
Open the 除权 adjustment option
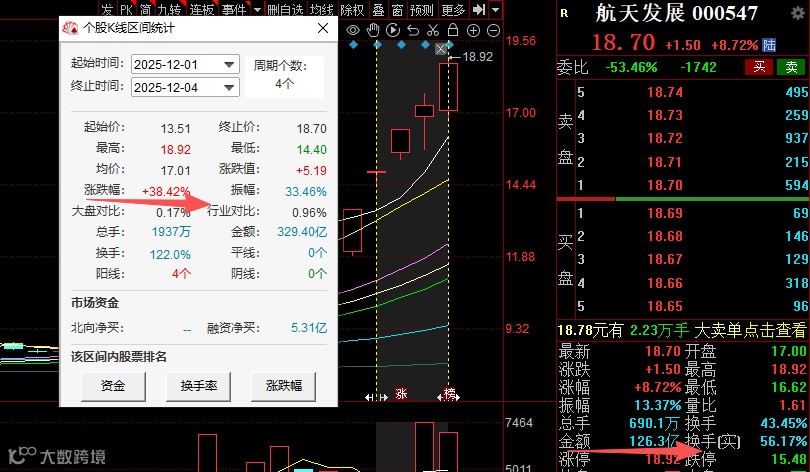[352, 10]
